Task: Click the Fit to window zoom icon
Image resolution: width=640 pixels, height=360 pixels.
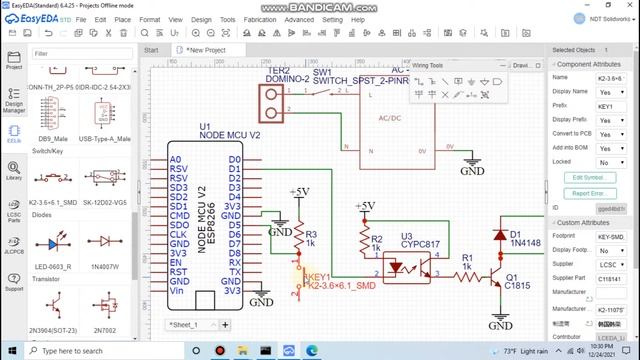Action: [226, 33]
